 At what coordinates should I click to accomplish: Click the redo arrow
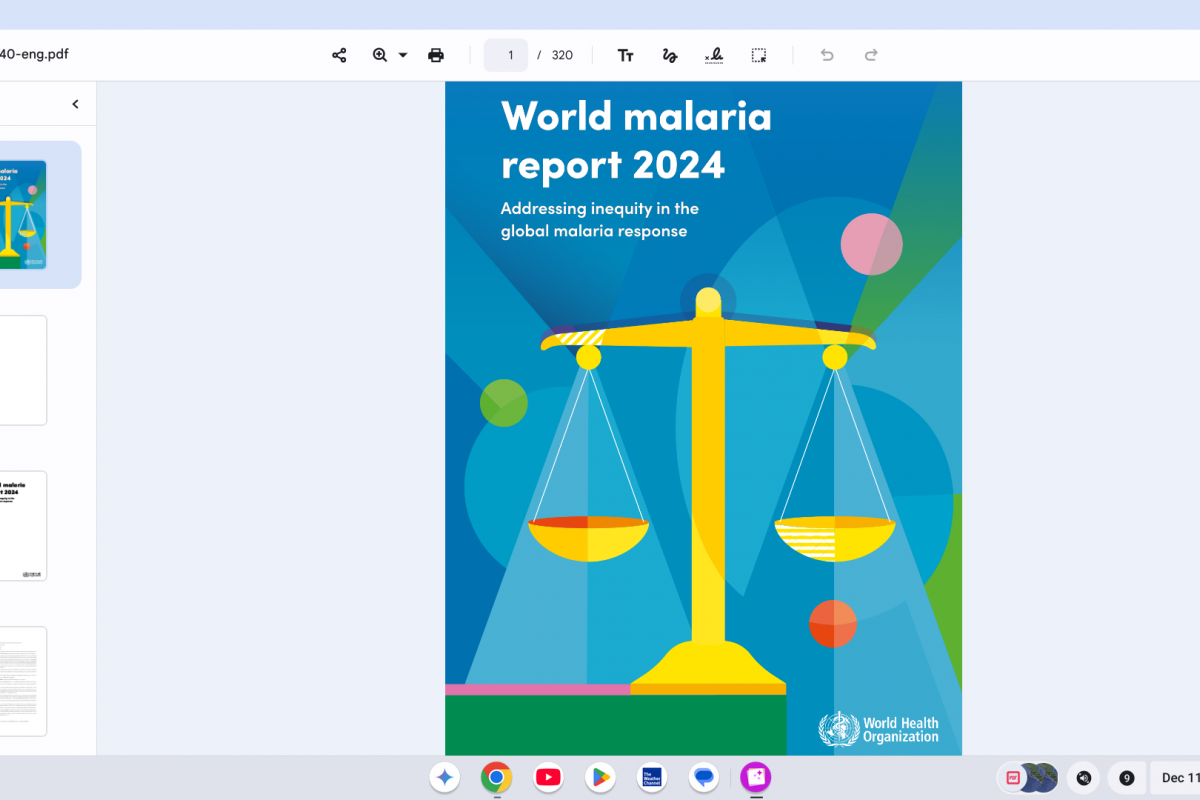pos(871,55)
